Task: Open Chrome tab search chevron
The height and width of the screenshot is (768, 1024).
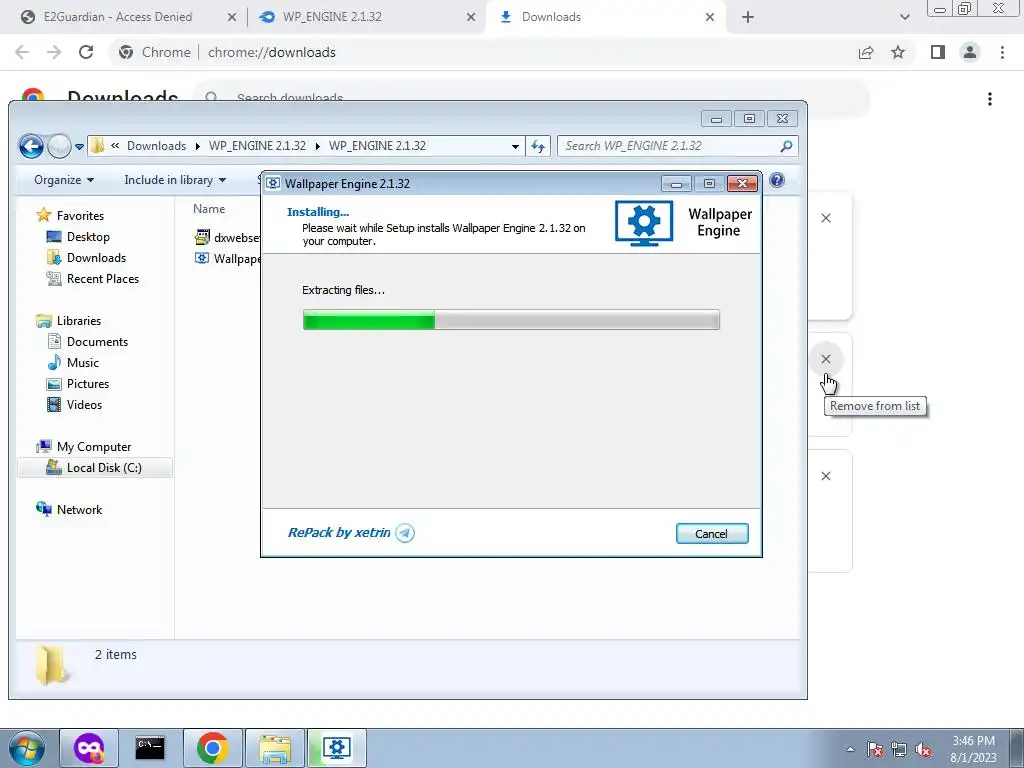Action: (904, 18)
